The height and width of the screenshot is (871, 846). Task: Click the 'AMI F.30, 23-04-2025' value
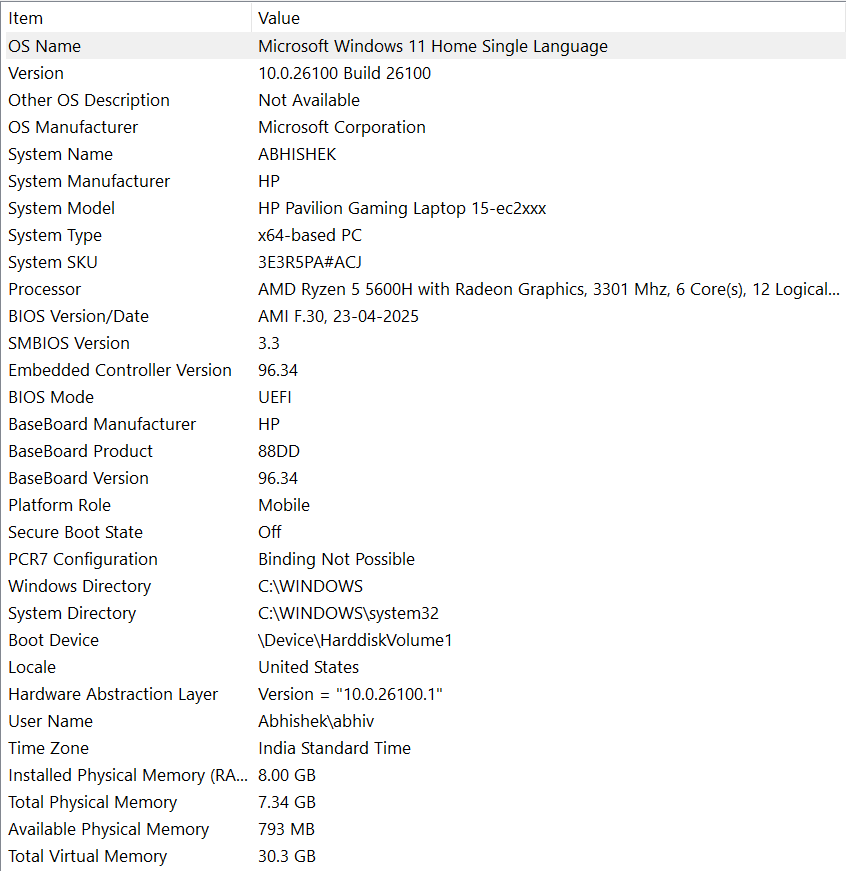coord(338,316)
